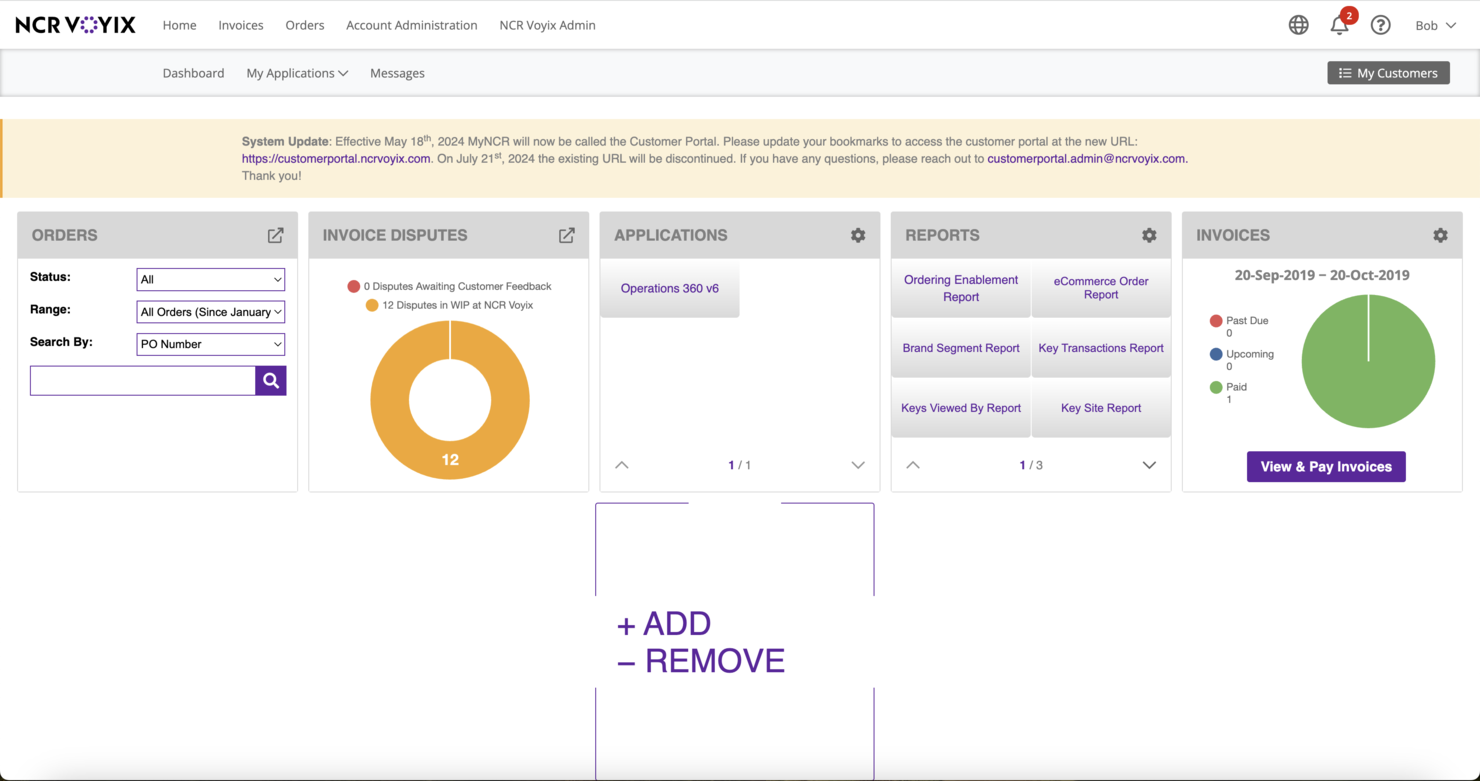Click the Reports page indicator 1 / 3
The image size is (1480, 781).
coord(1031,465)
